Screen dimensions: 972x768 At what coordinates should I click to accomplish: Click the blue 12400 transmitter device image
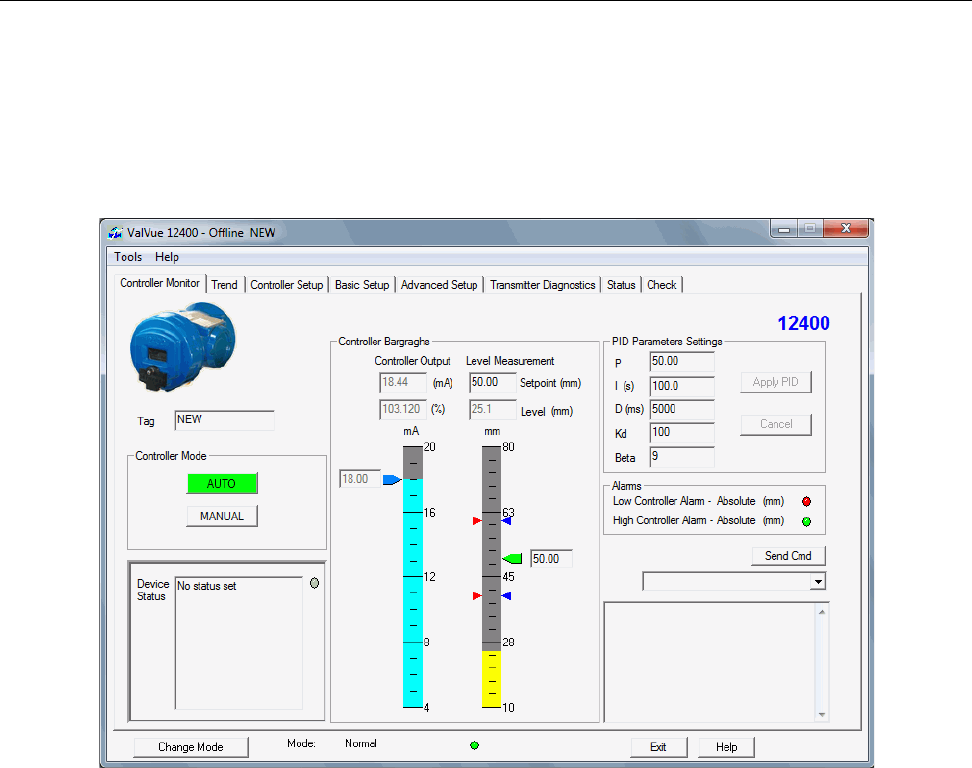(x=182, y=346)
